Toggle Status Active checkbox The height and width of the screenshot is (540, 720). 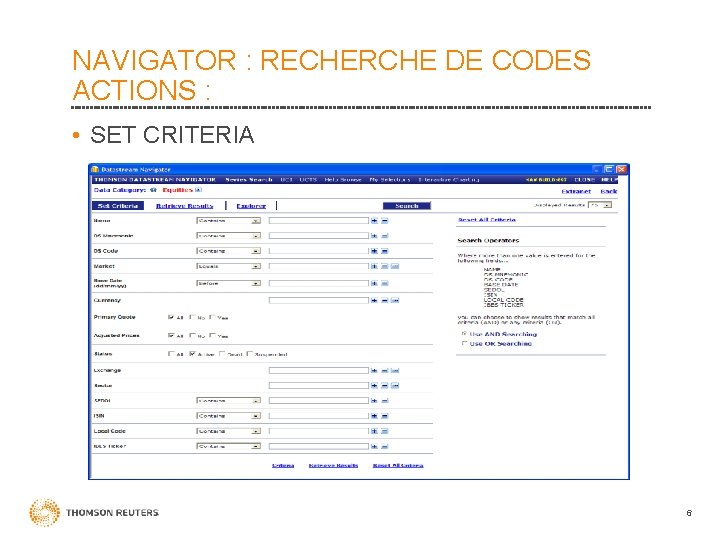click(192, 354)
